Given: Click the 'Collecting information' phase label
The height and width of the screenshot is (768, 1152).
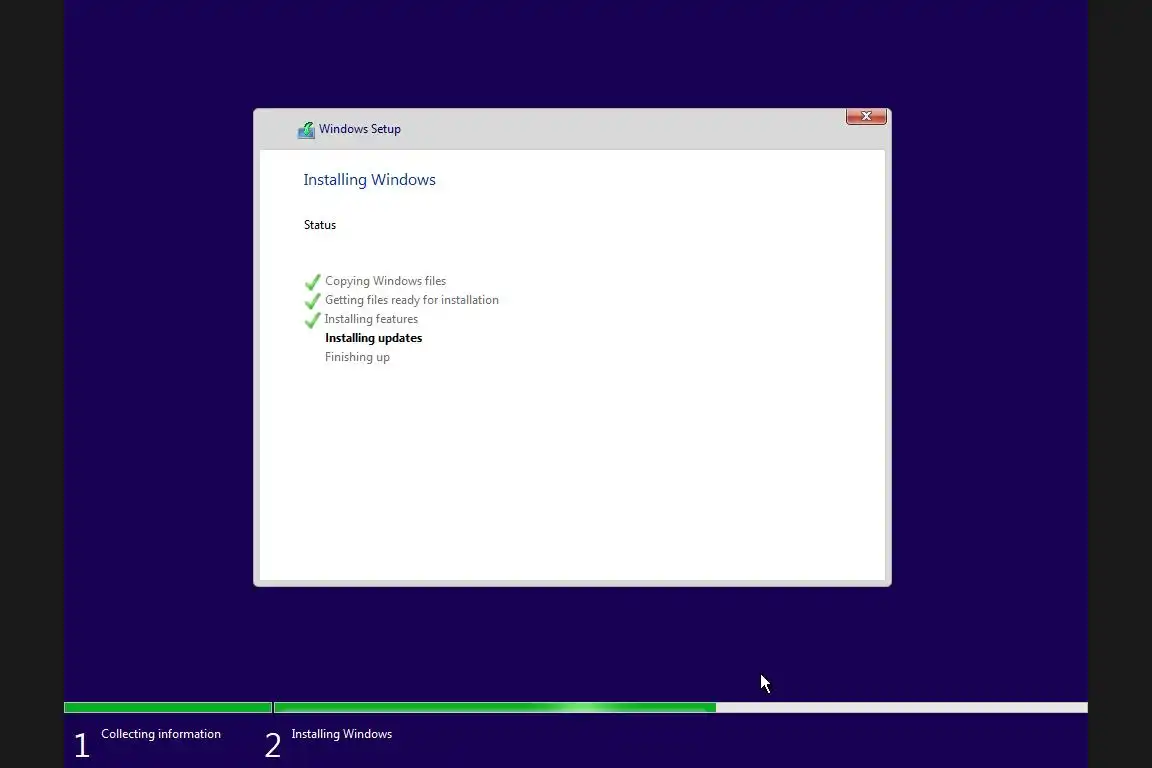Looking at the screenshot, I should click(x=161, y=734).
